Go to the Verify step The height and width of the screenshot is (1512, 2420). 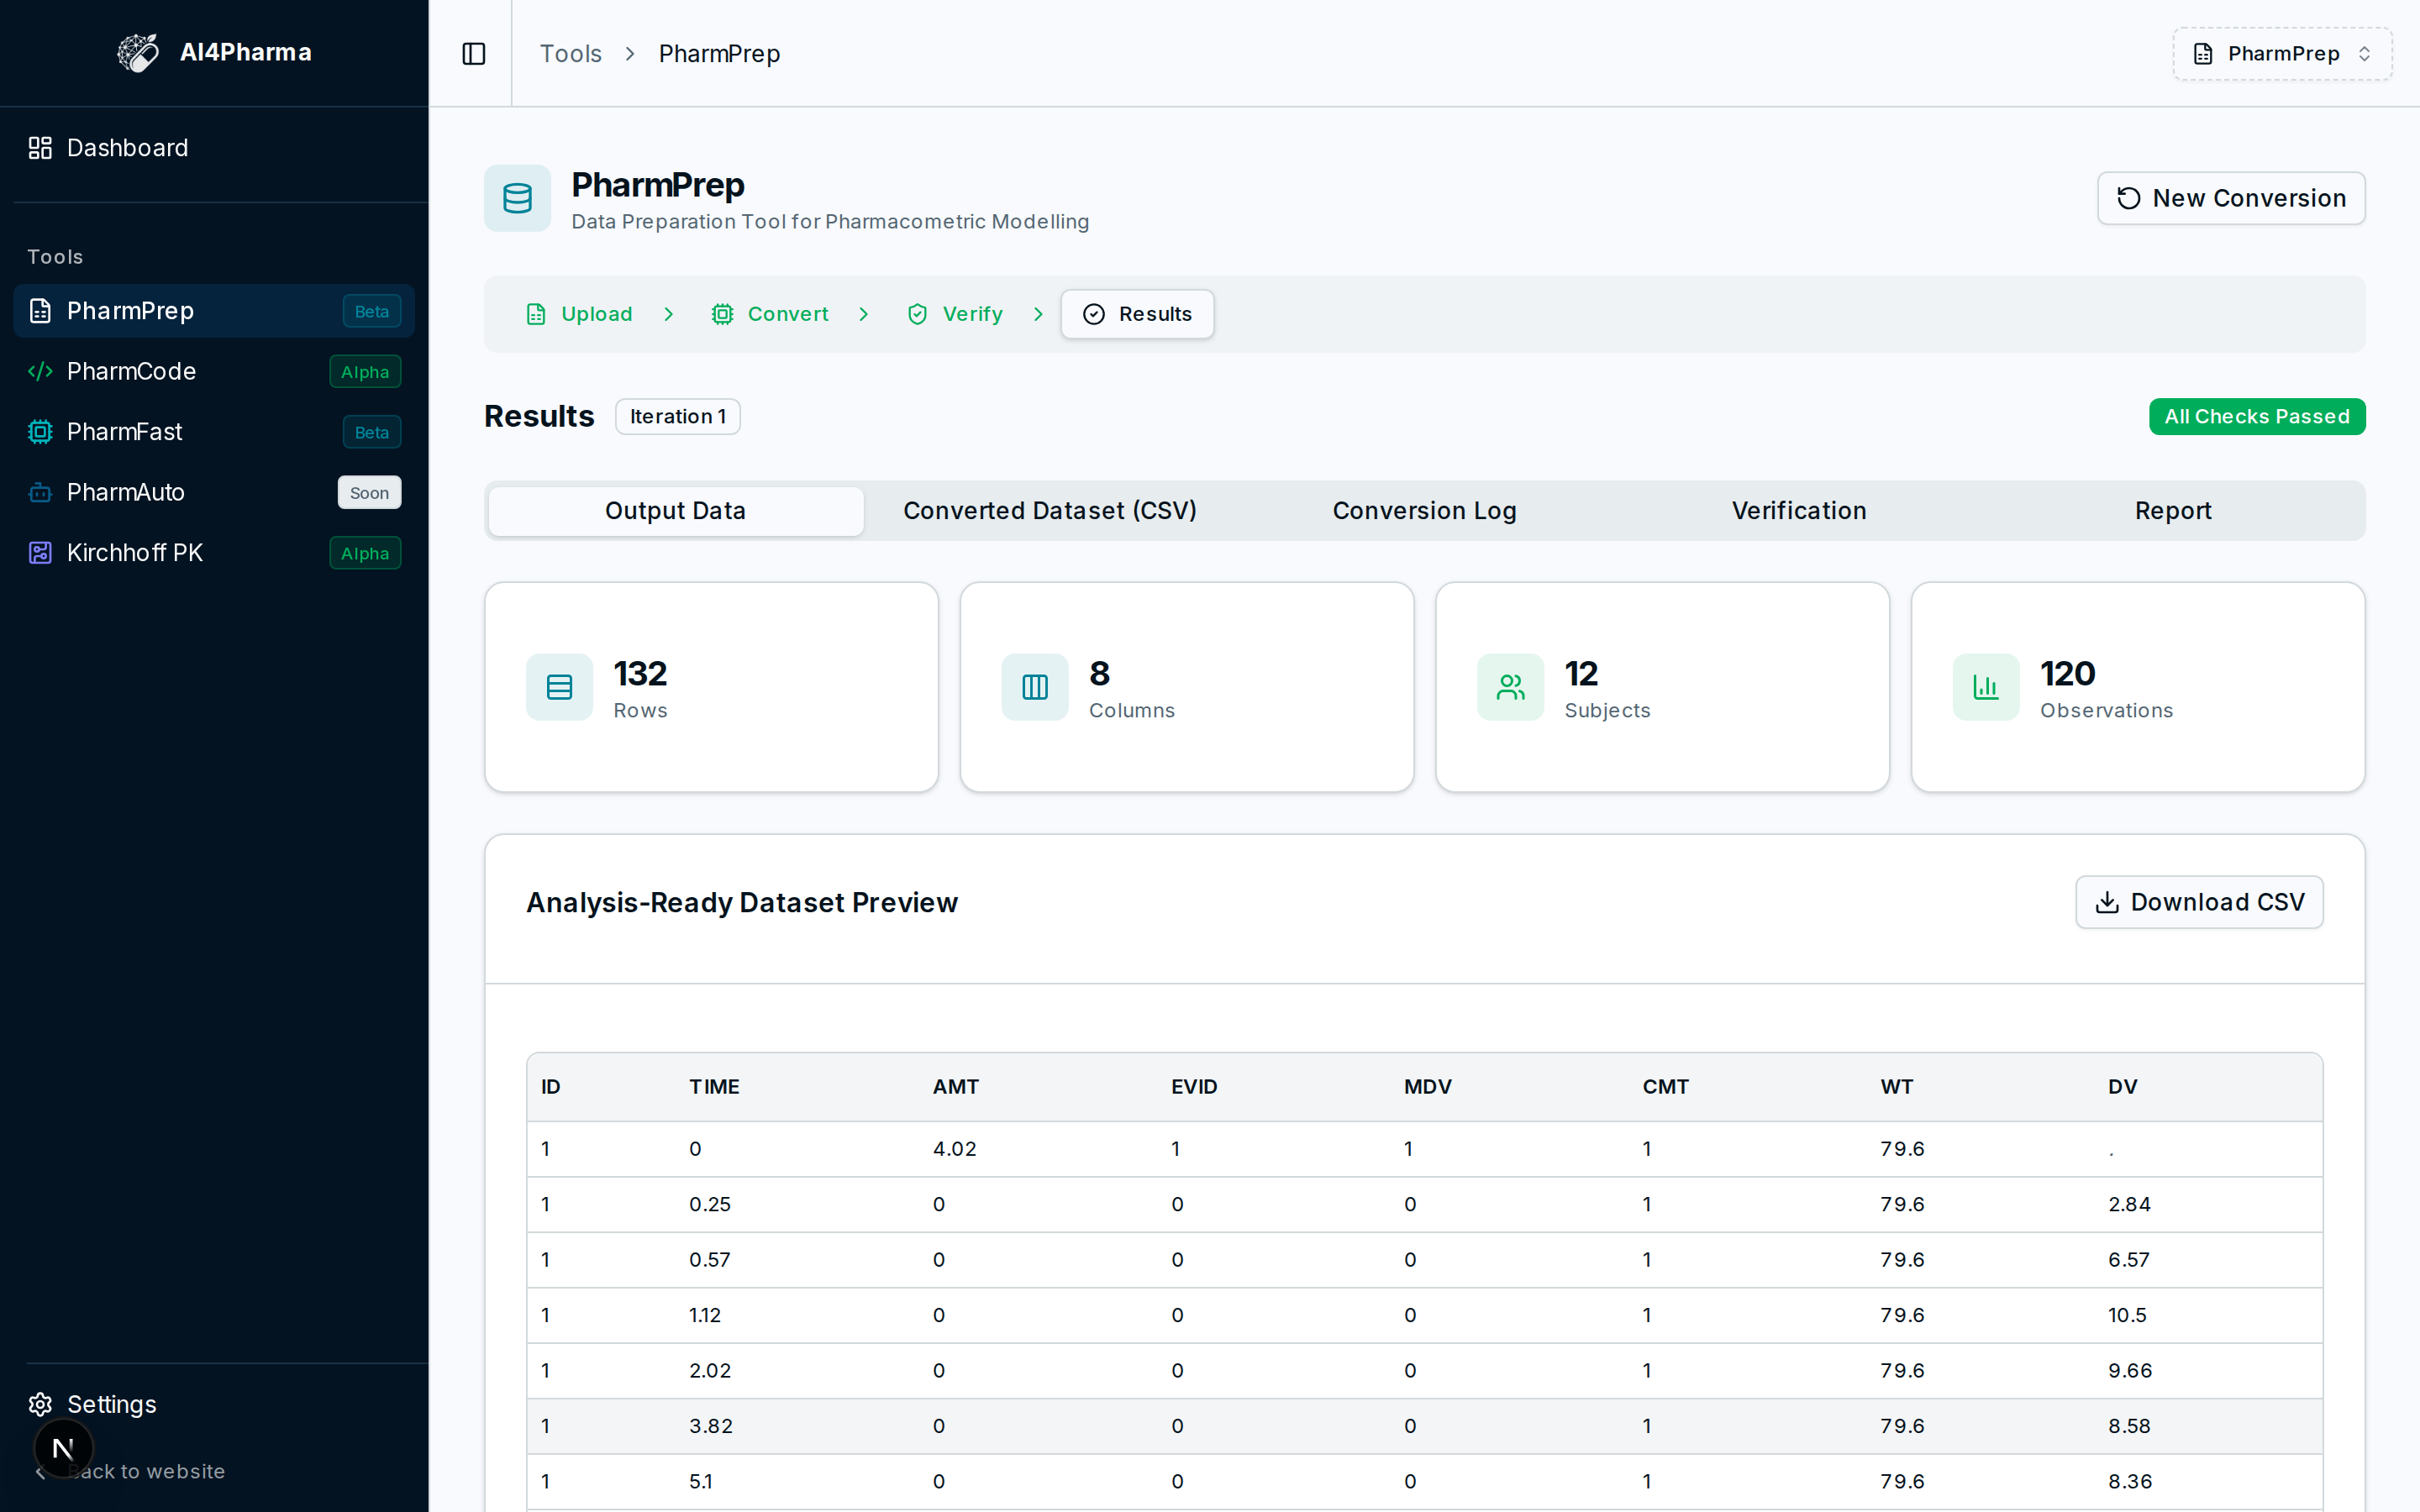[x=955, y=314]
